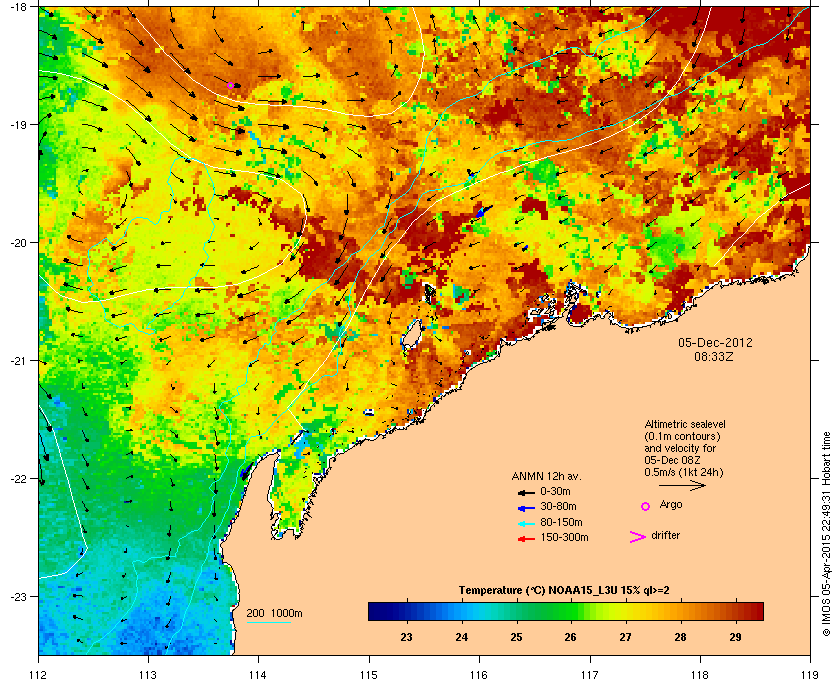Click the '150-300m' depth label
This screenshot has height=680, width=840.
click(564, 537)
